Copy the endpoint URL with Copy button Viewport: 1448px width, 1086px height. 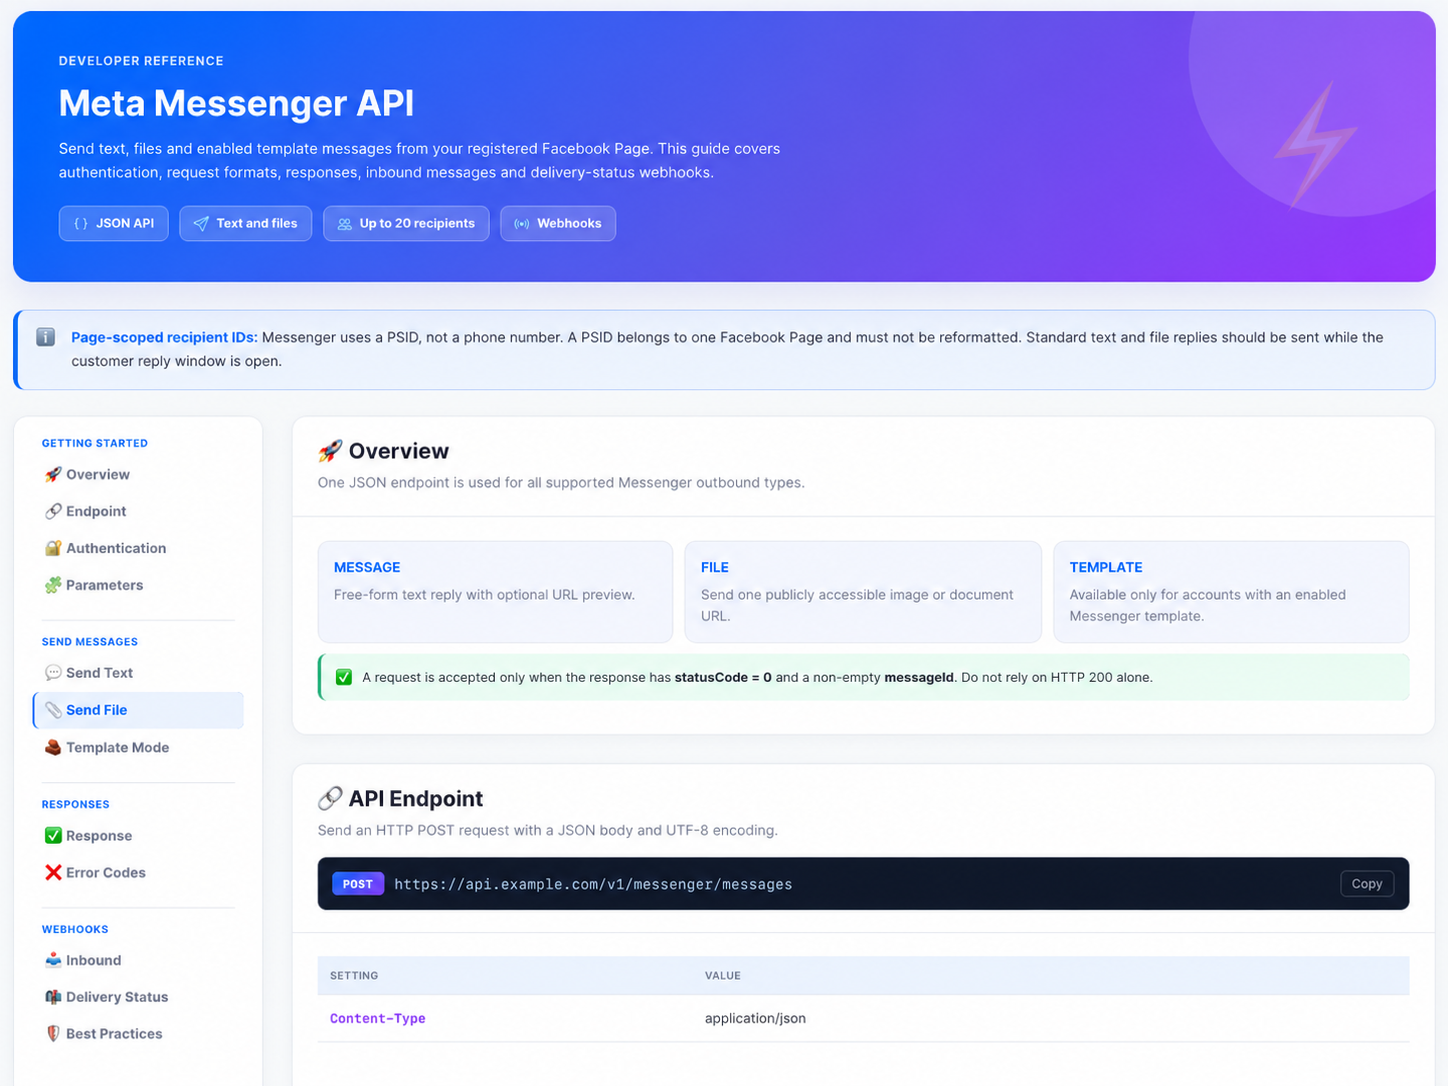[1367, 884]
